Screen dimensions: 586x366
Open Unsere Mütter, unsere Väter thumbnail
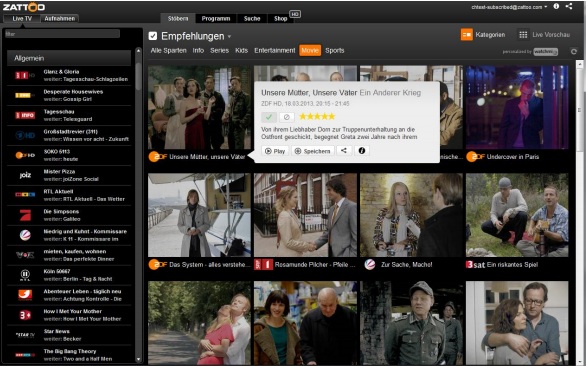[x=200, y=107]
